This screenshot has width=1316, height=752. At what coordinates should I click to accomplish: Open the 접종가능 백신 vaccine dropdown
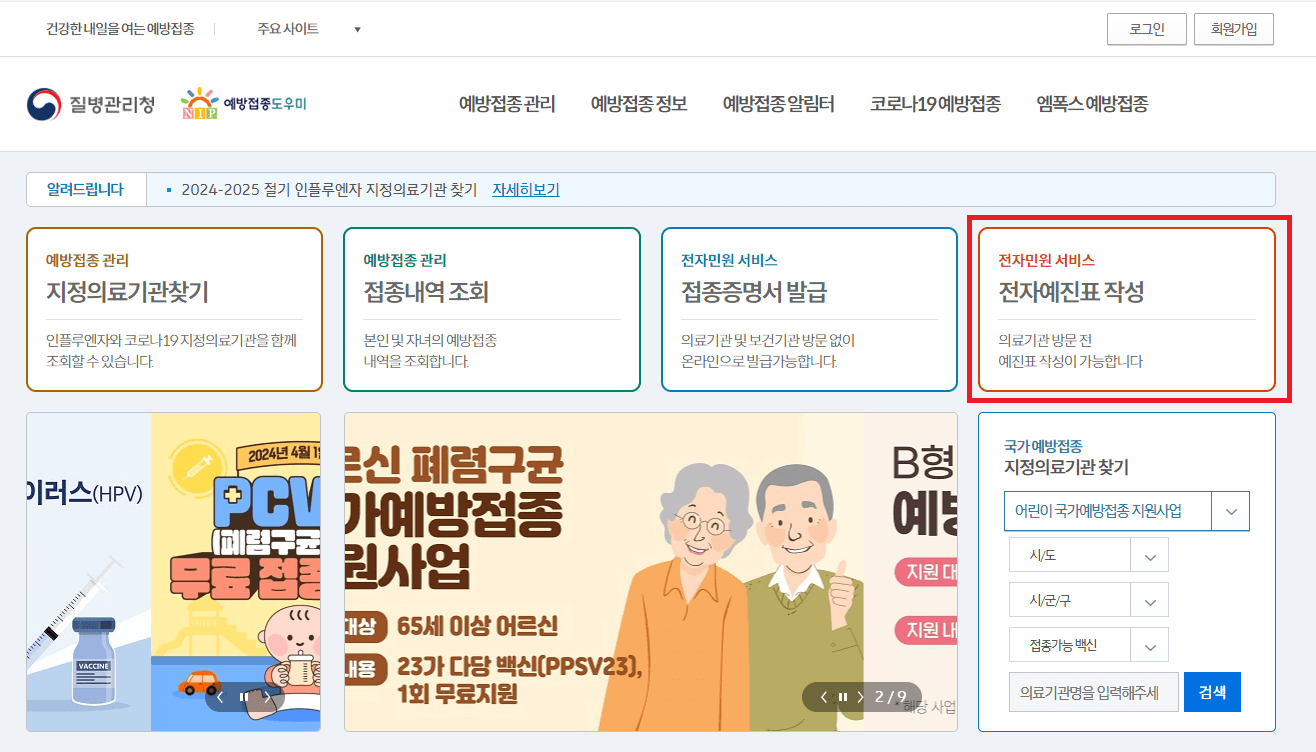(1088, 645)
